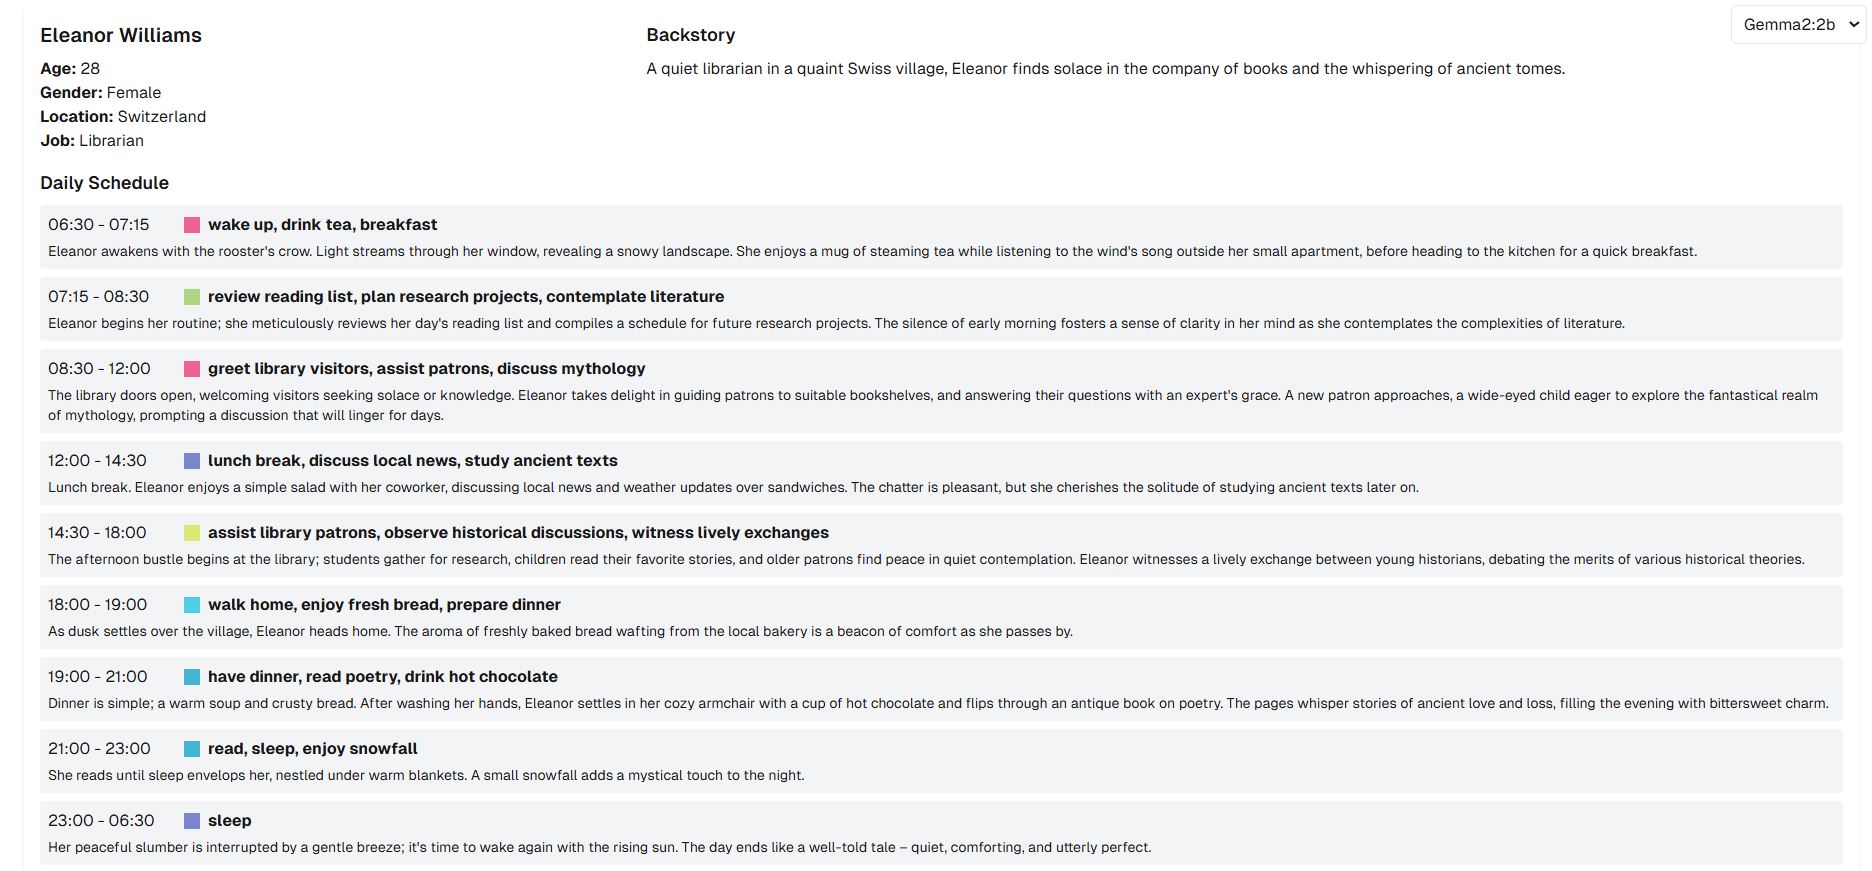Screen dimensions: 1872x871
Task: Click the 23:00 - 06:30 sleep time range
Action: point(101,821)
